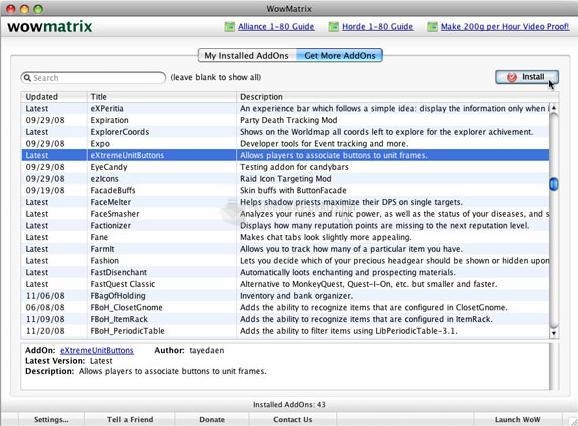578x426 pixels.
Task: Click the Donate button
Action: [x=212, y=419]
